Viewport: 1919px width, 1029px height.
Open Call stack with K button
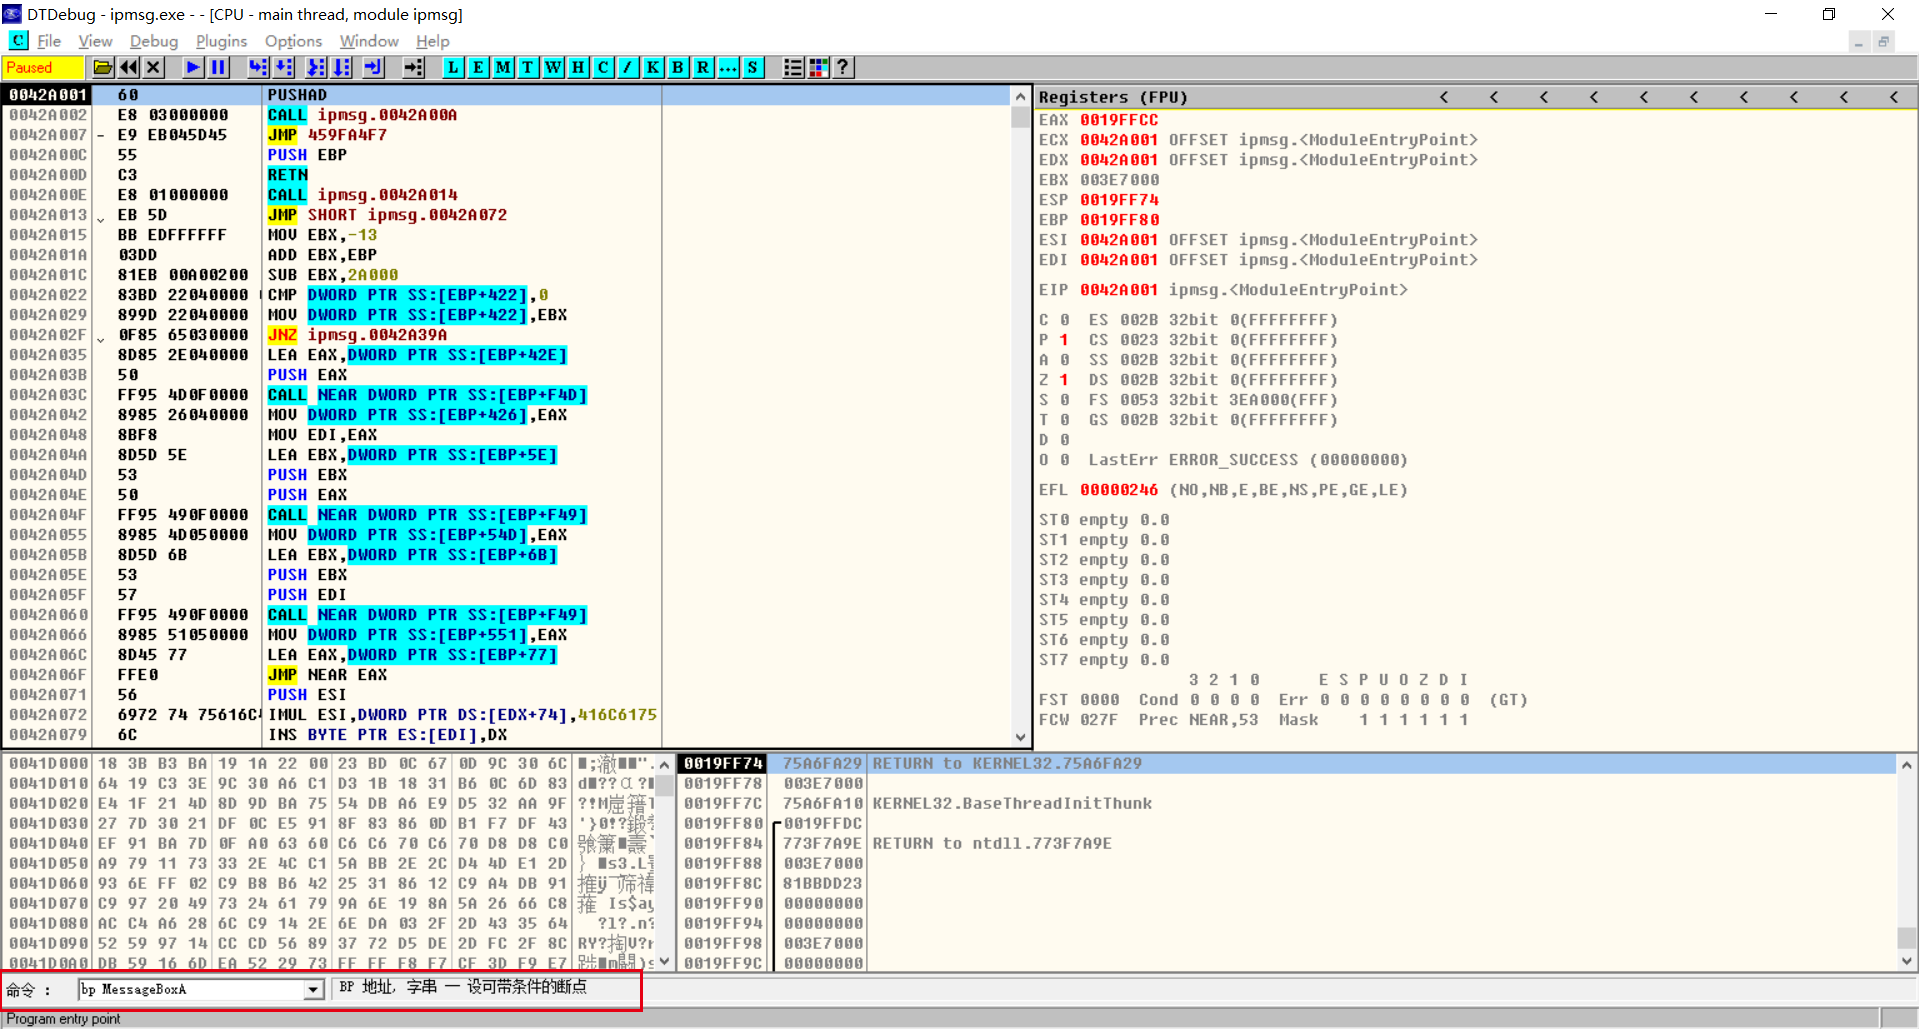coord(653,67)
